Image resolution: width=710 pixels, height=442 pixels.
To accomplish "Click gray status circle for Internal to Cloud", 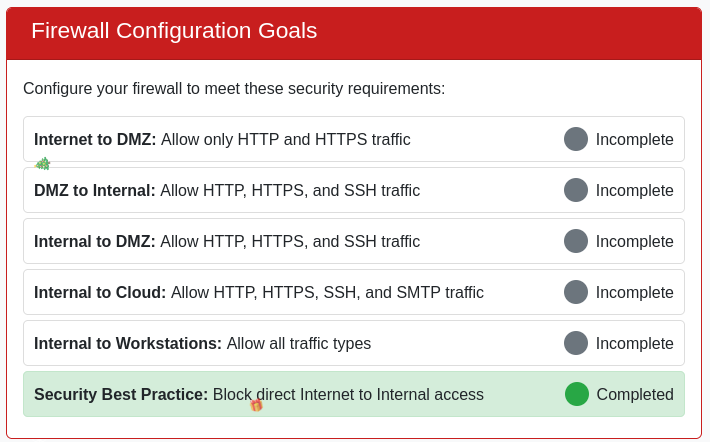I will (x=576, y=292).
